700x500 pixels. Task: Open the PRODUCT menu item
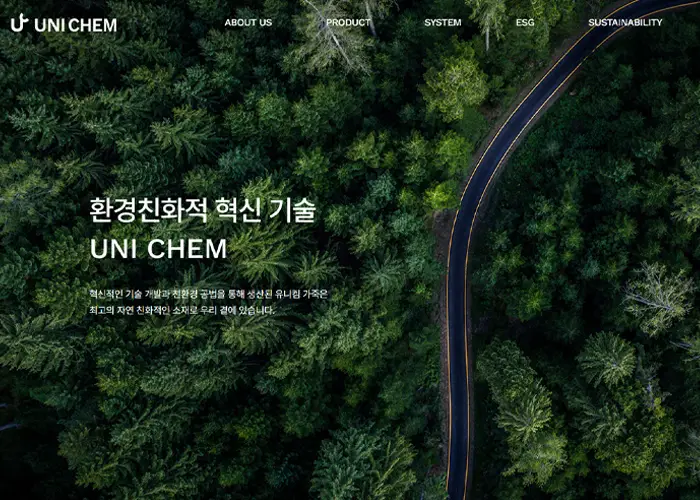pos(348,22)
